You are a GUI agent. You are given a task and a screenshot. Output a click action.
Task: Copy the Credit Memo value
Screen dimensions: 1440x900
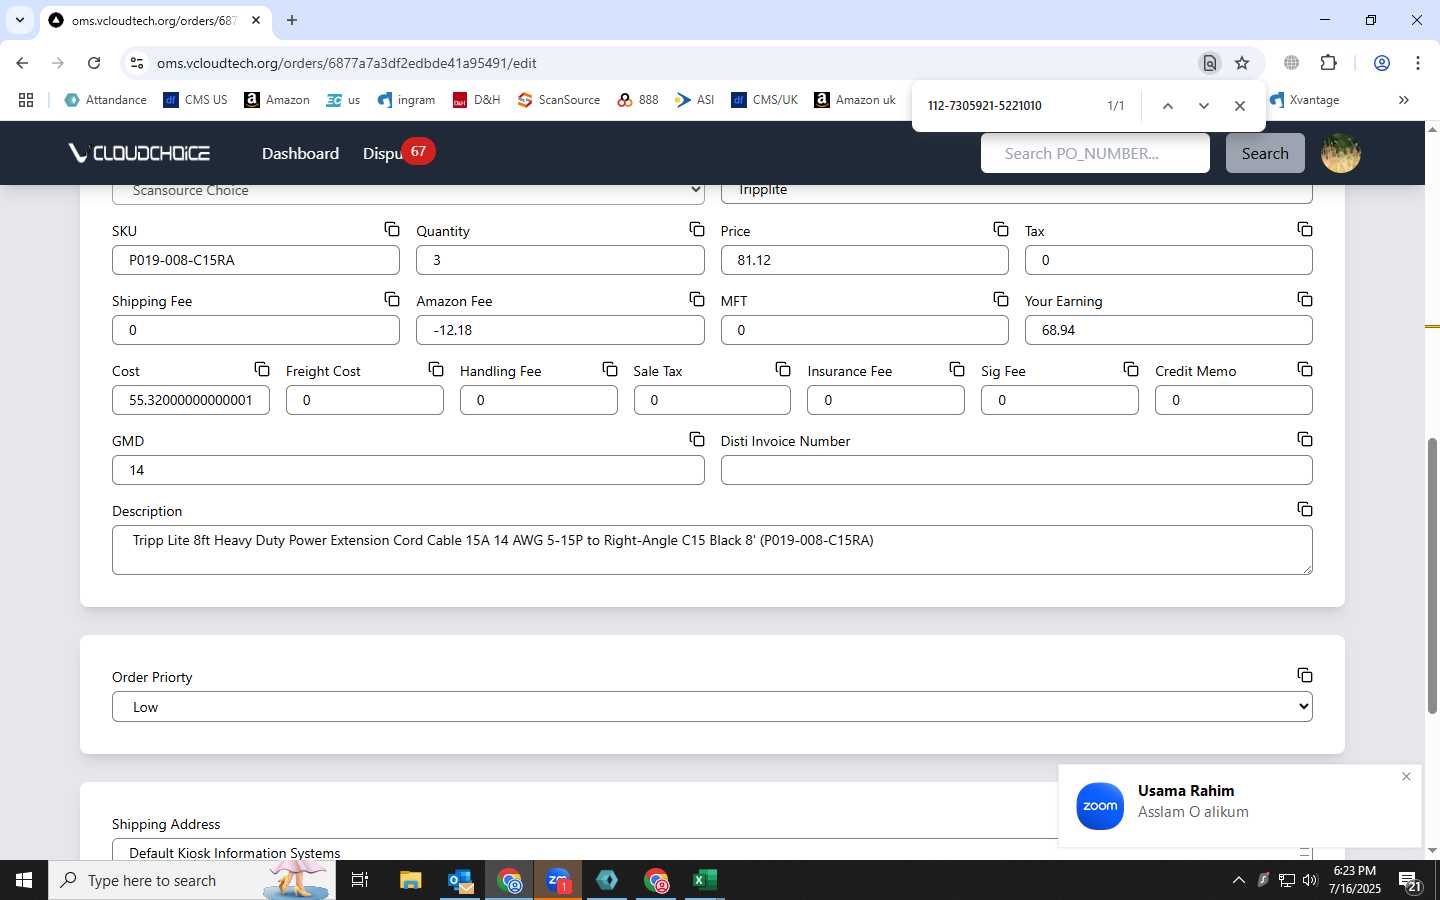(1305, 370)
